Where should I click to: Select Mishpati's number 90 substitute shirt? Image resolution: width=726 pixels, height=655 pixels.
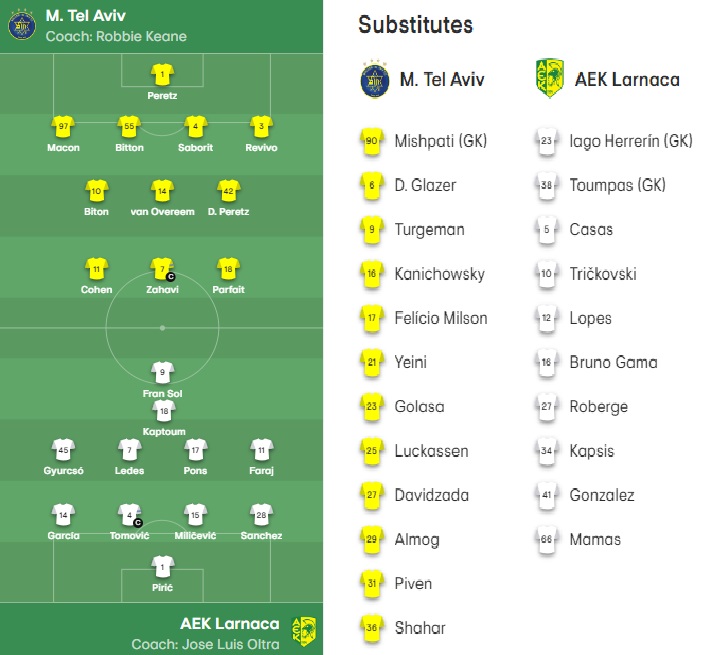[x=372, y=141]
